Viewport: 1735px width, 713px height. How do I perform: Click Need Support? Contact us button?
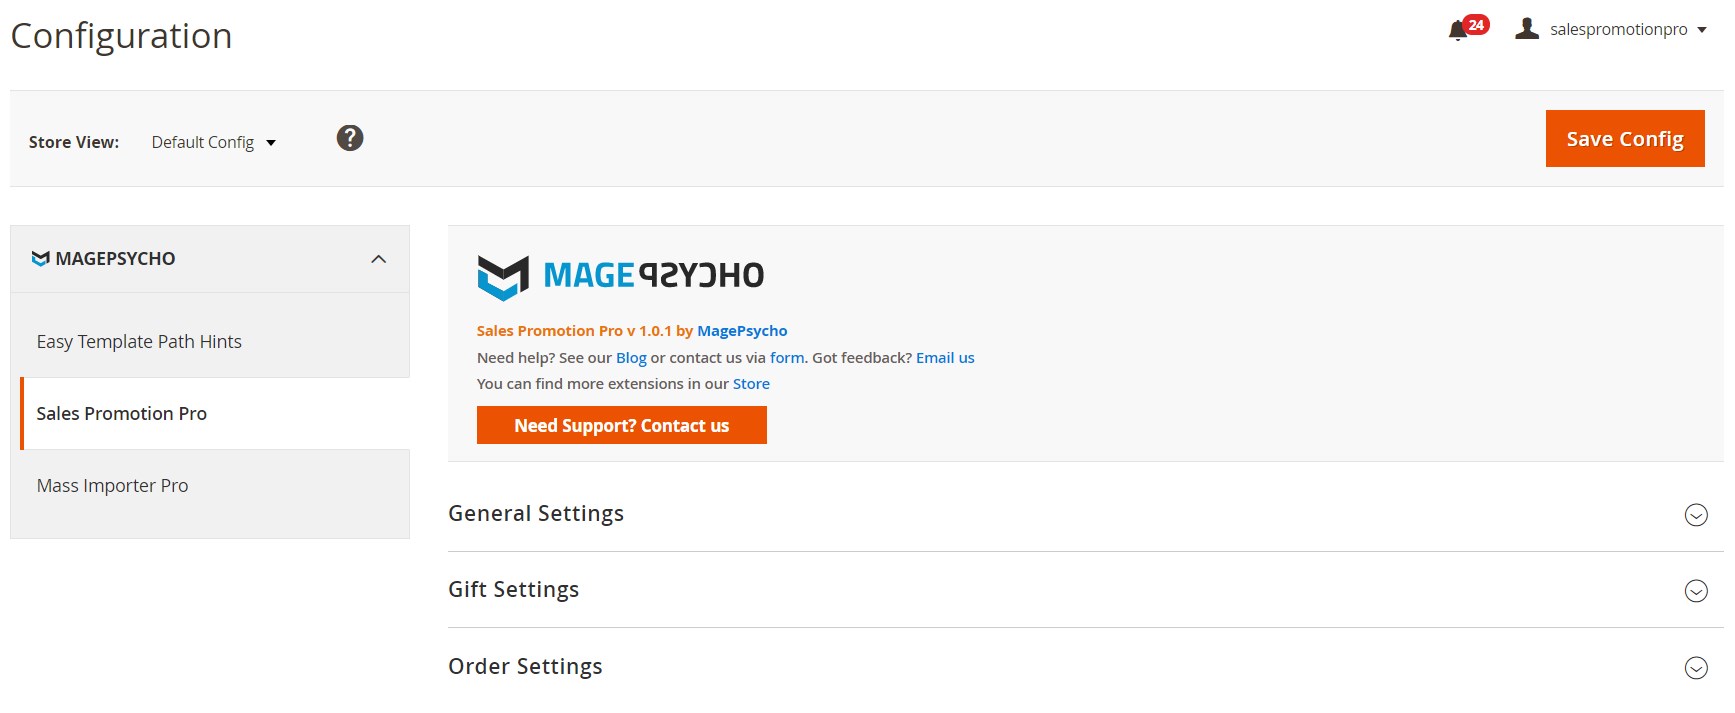coord(621,425)
